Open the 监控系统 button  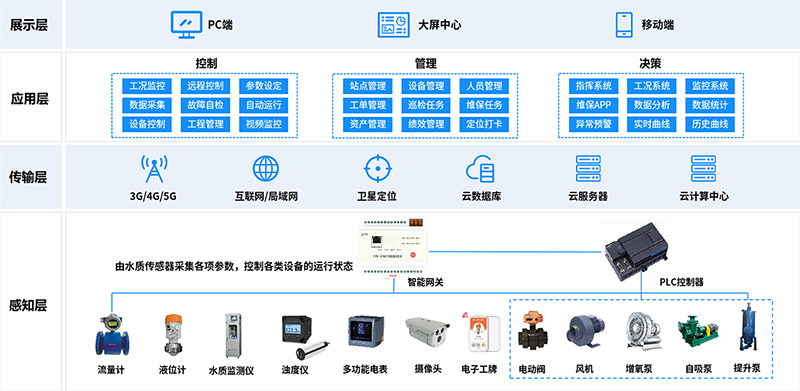tap(710, 86)
